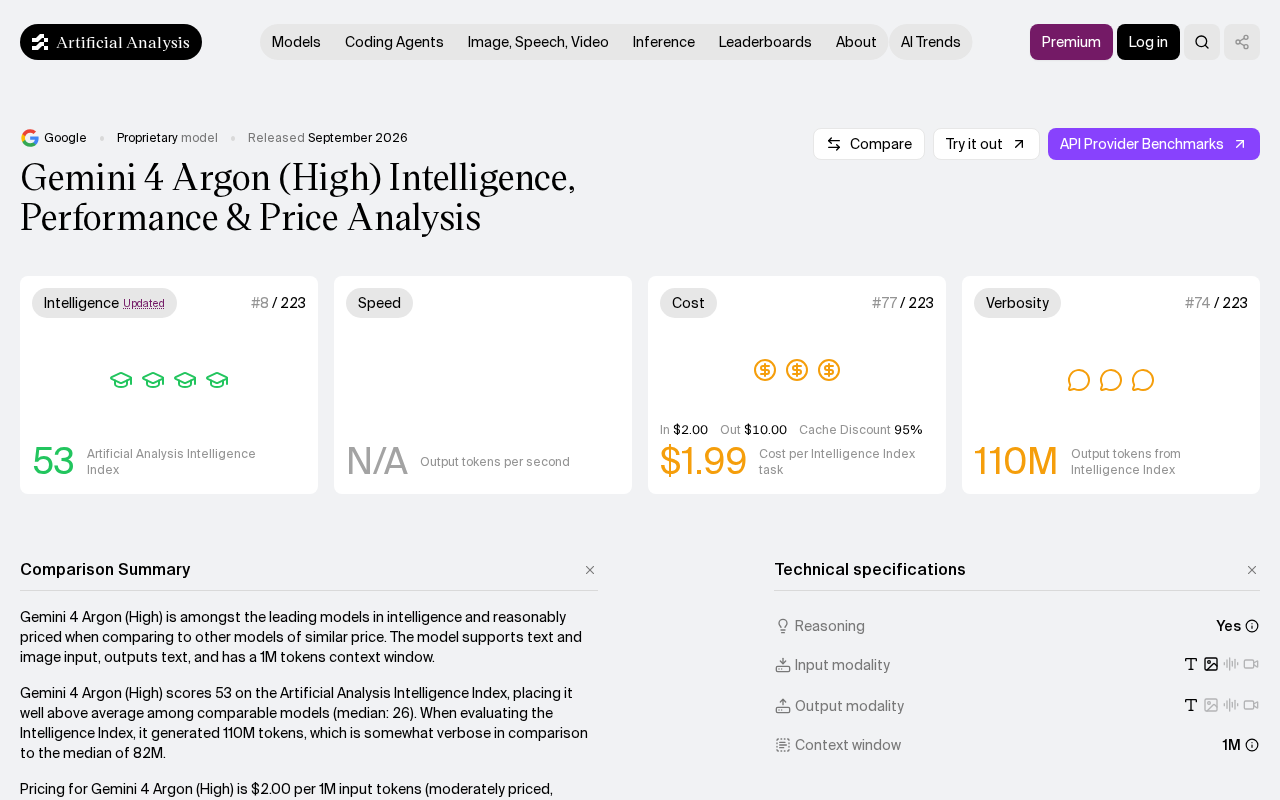Click video icon in Output modality row
The image size is (1280, 800).
pos(1251,705)
